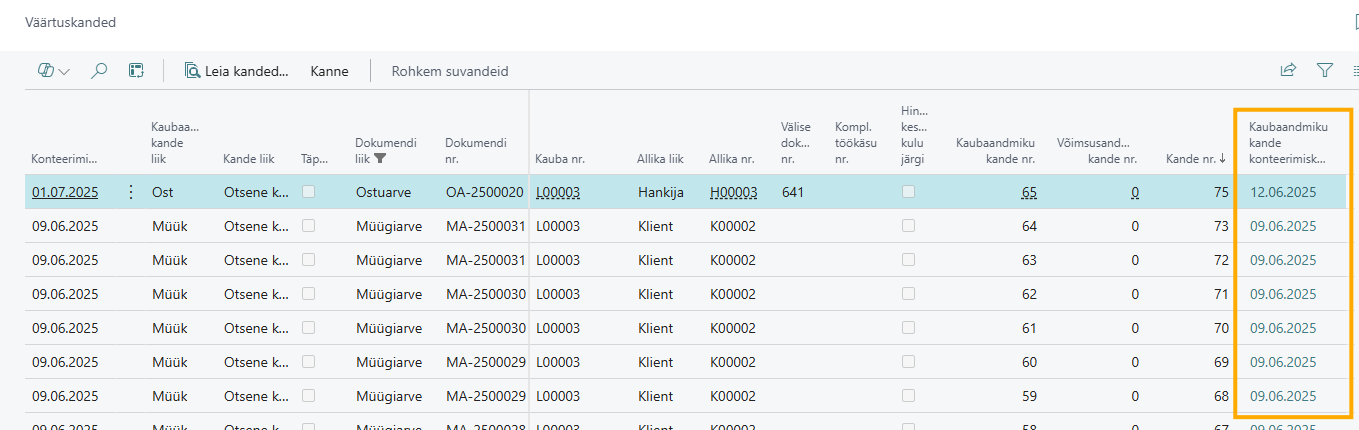This screenshot has height=430, width=1359.
Task: Click the Kauba nr. L00003 link in first row
Action: 558,192
